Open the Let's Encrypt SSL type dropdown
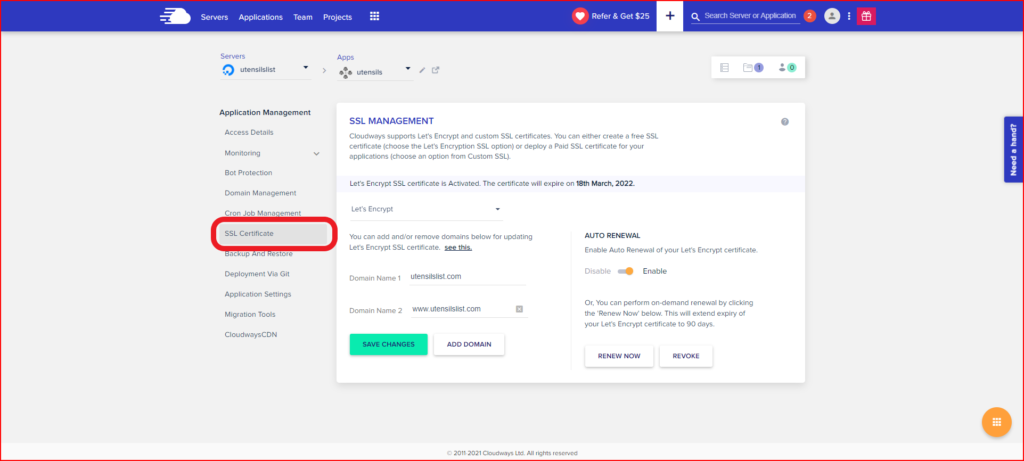Image resolution: width=1024 pixels, height=461 pixels. coord(426,210)
